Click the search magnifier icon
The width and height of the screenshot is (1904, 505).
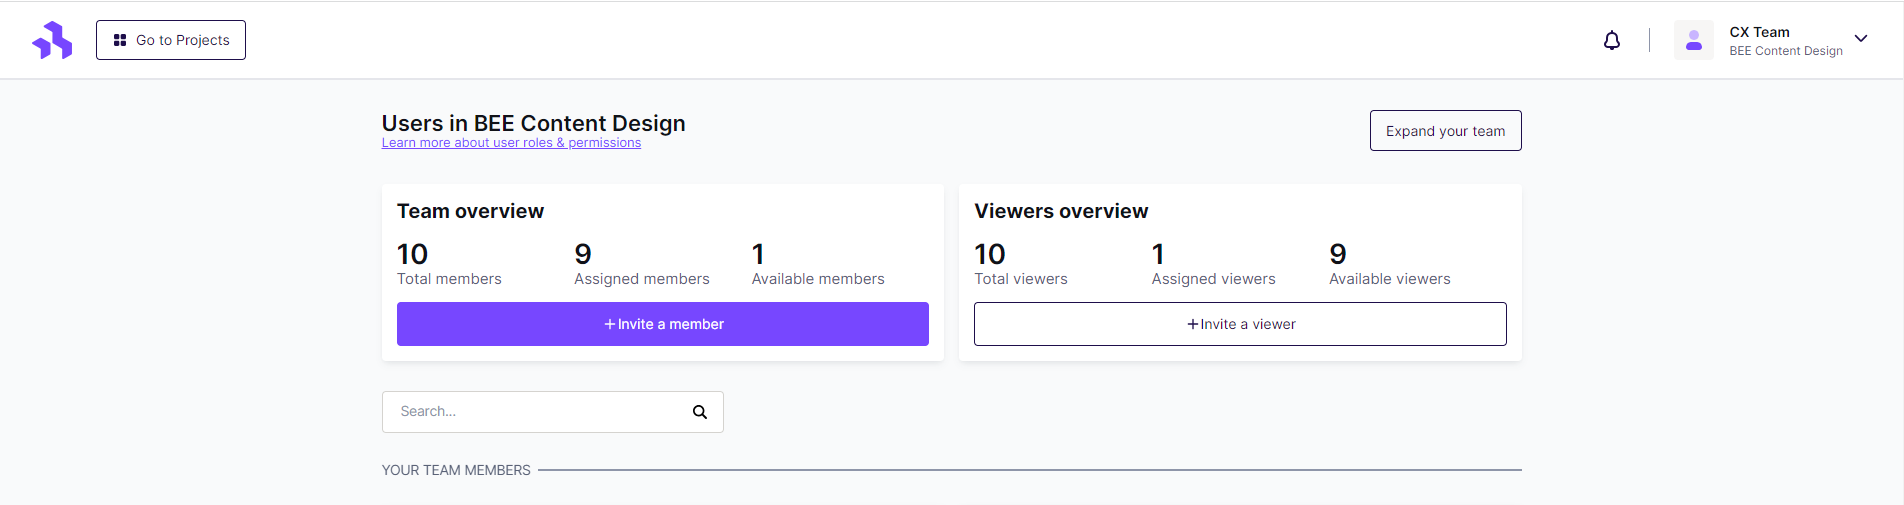tap(700, 412)
